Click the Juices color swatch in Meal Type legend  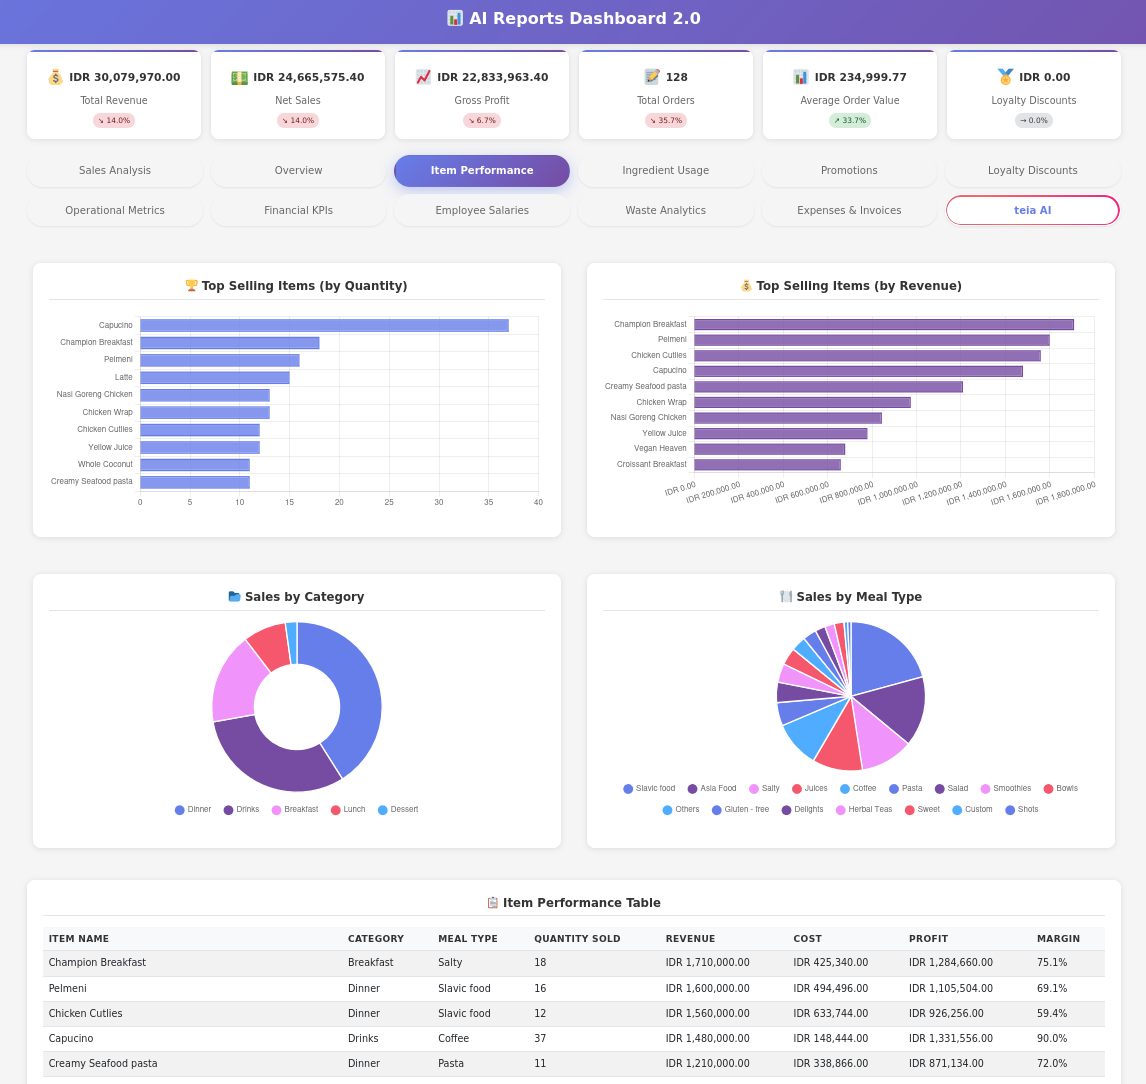[x=797, y=789]
